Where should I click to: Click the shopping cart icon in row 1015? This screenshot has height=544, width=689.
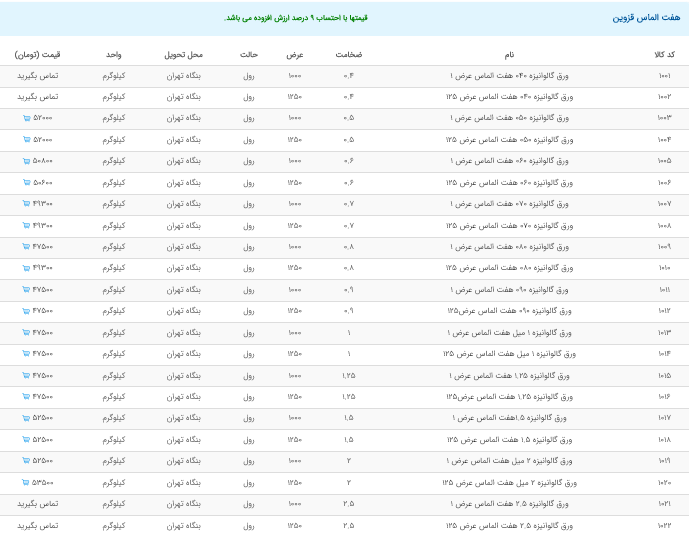(26, 376)
